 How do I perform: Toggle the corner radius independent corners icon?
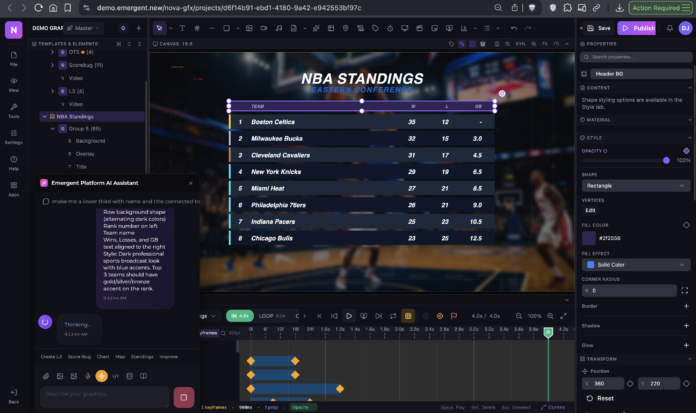tap(685, 290)
